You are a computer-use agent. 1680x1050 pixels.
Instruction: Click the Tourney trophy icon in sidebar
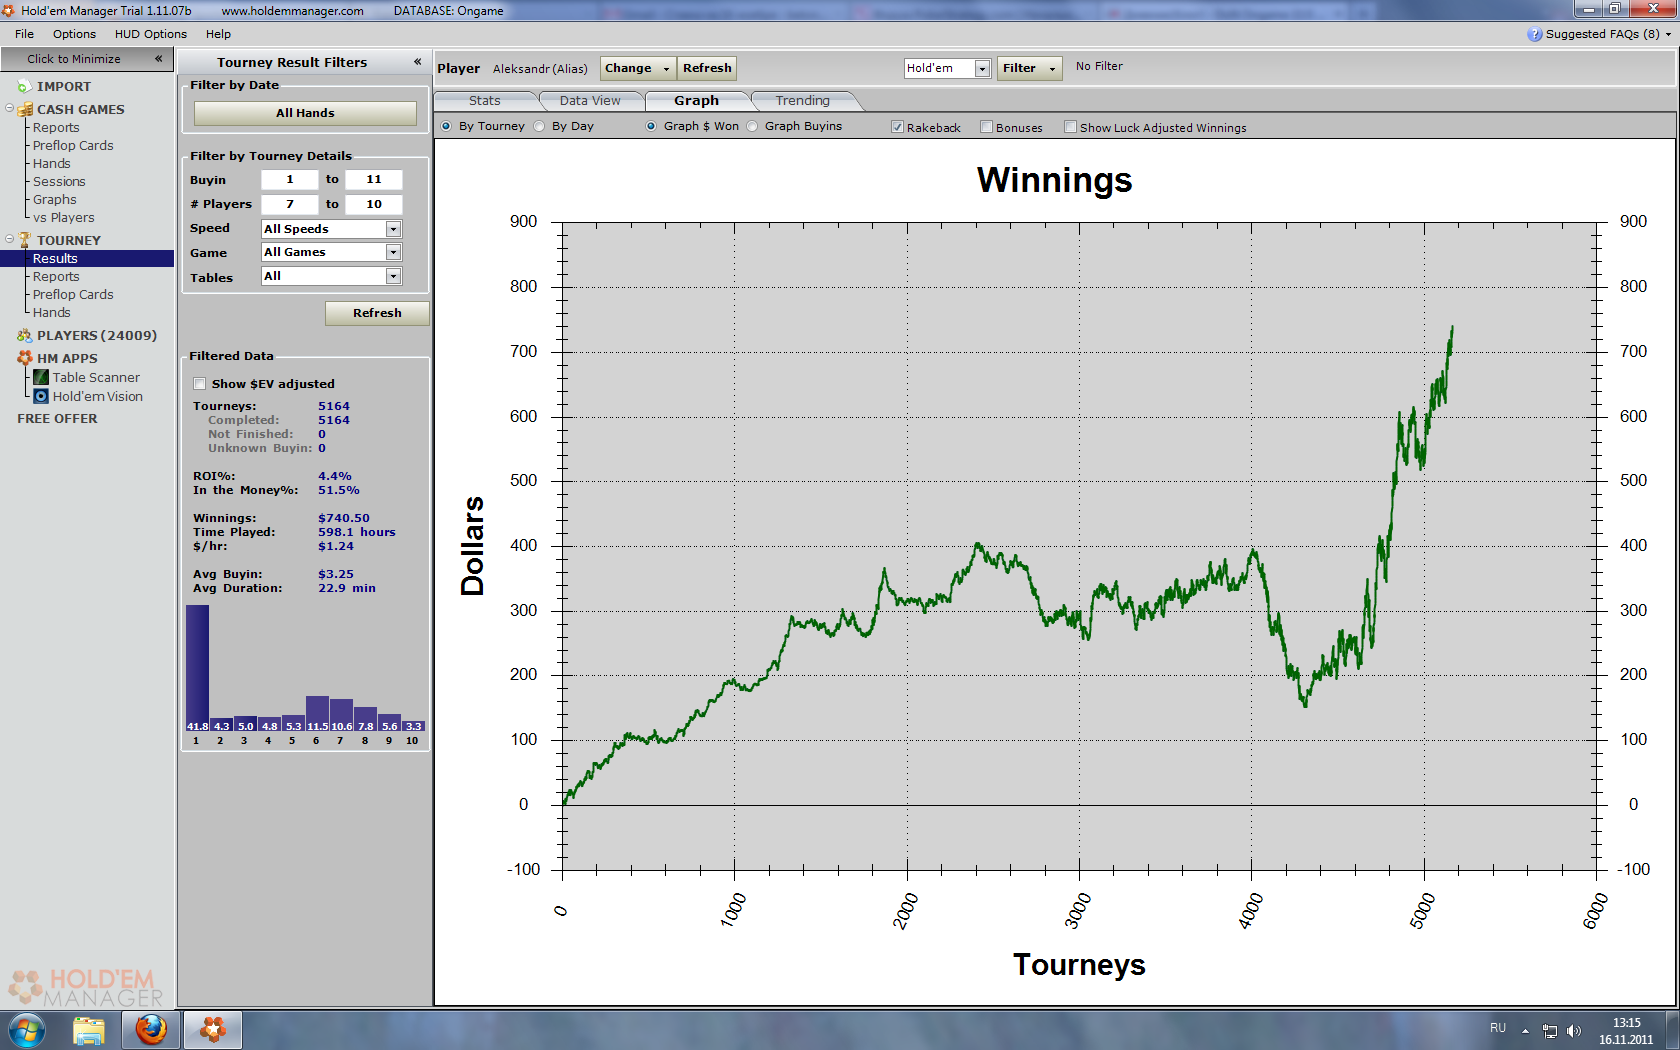pos(25,240)
